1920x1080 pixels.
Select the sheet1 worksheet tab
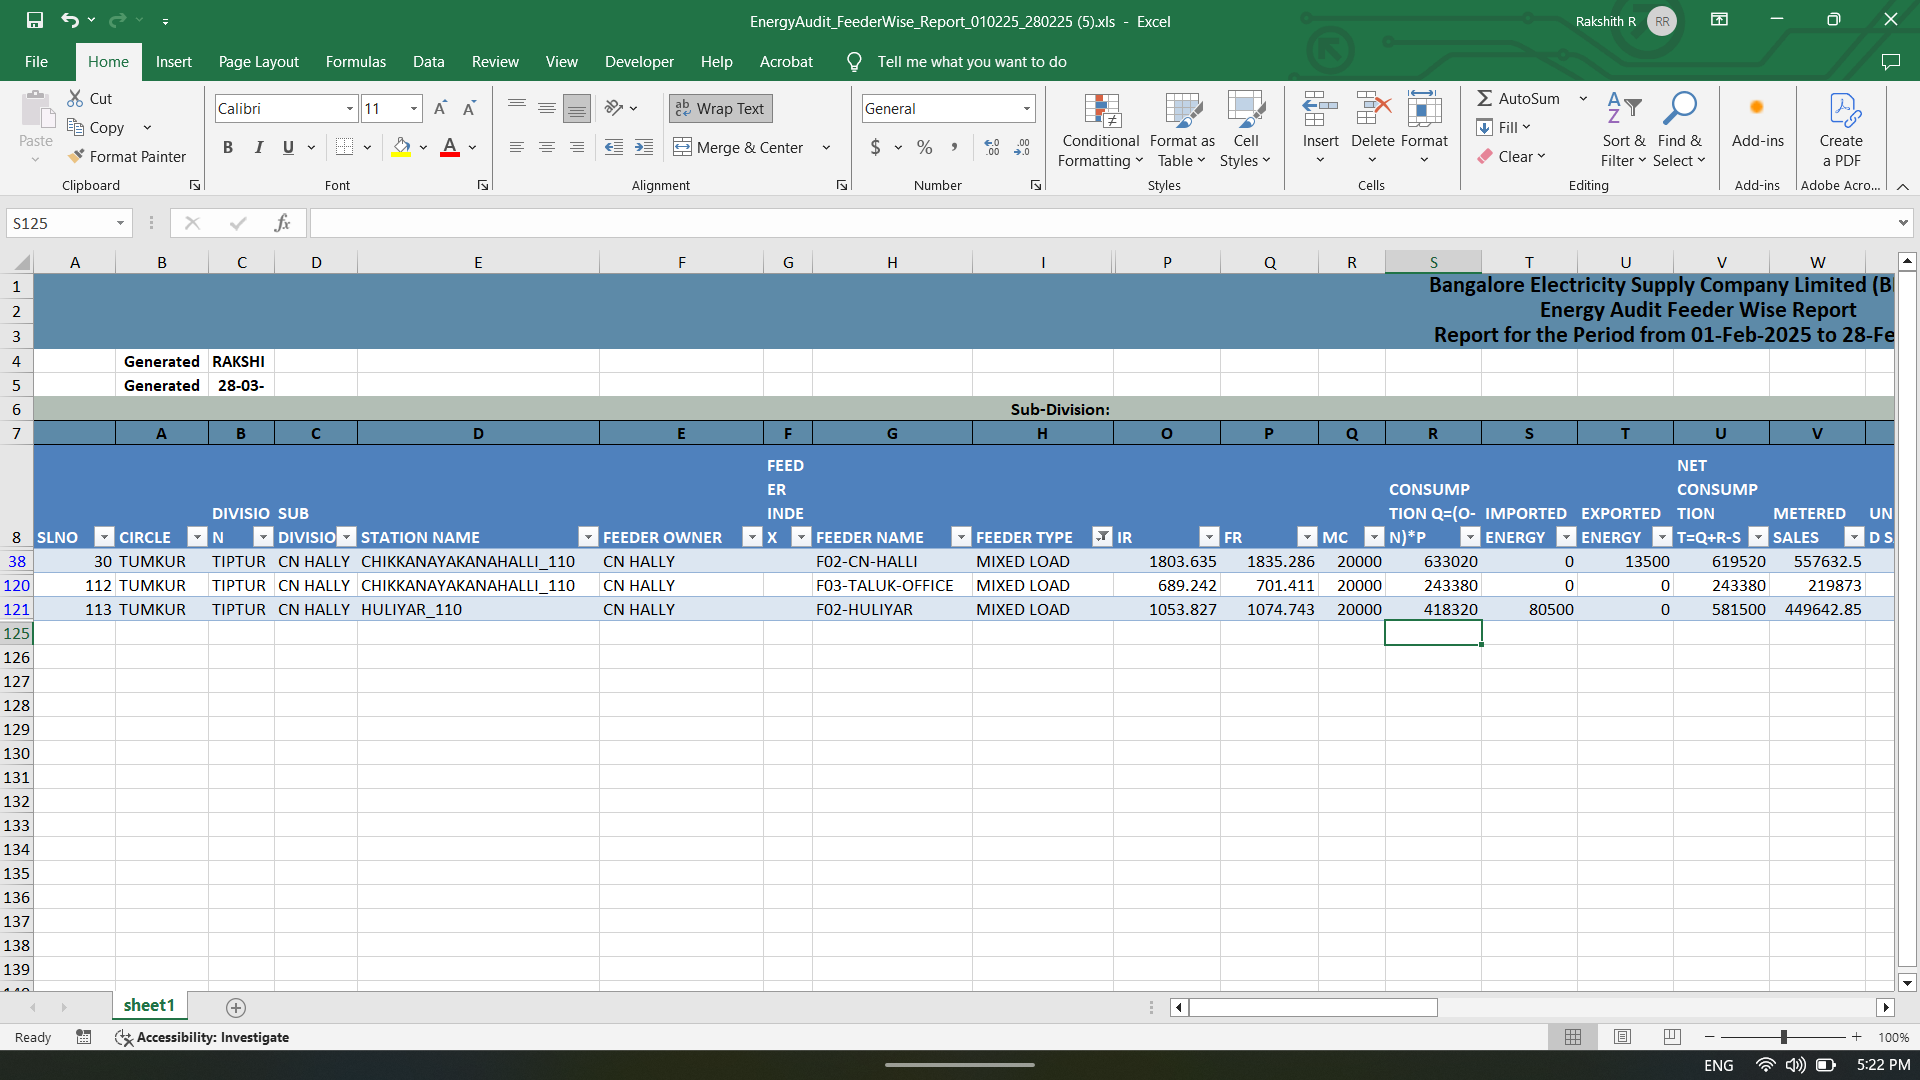tap(149, 1005)
